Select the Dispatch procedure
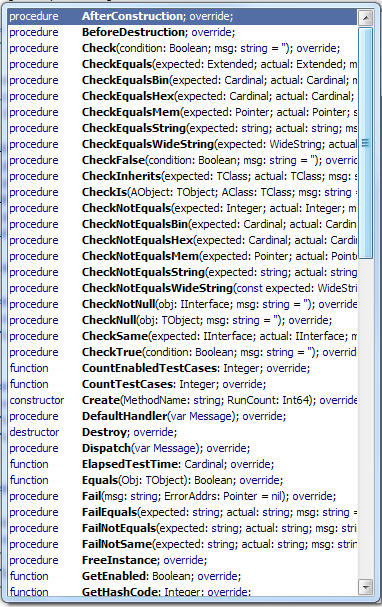 point(182,448)
